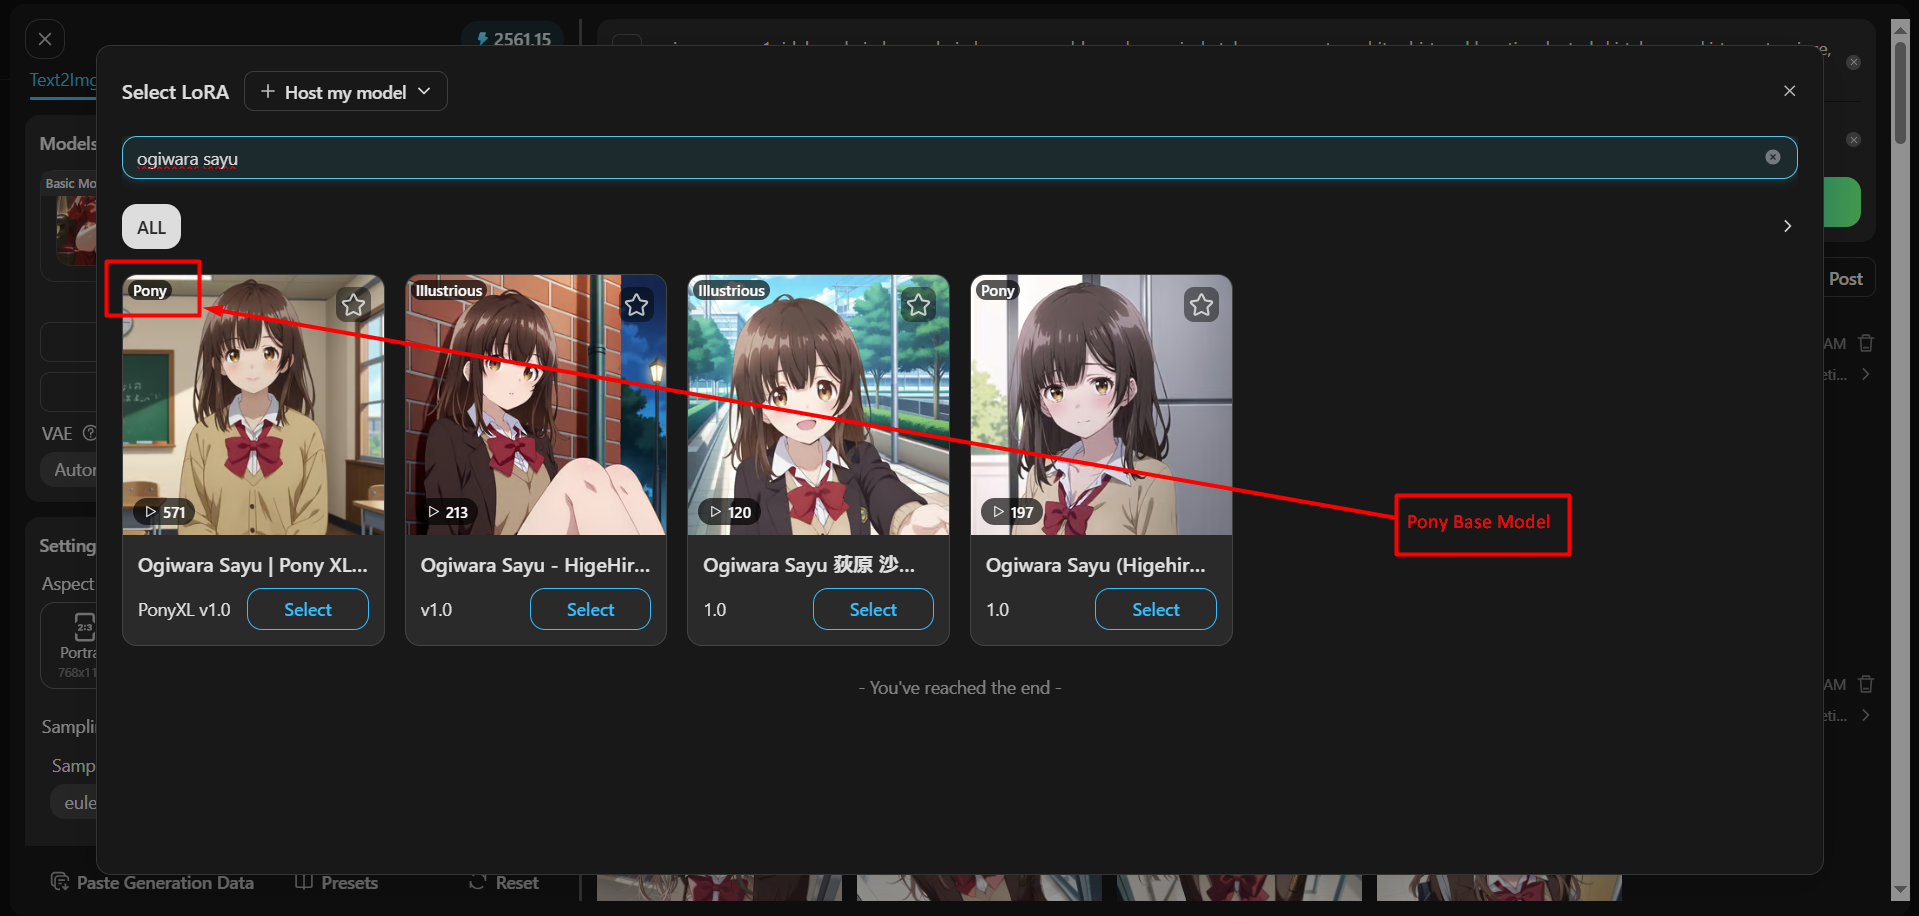Open Host my model dropdown
This screenshot has width=1919, height=916.
(x=345, y=91)
